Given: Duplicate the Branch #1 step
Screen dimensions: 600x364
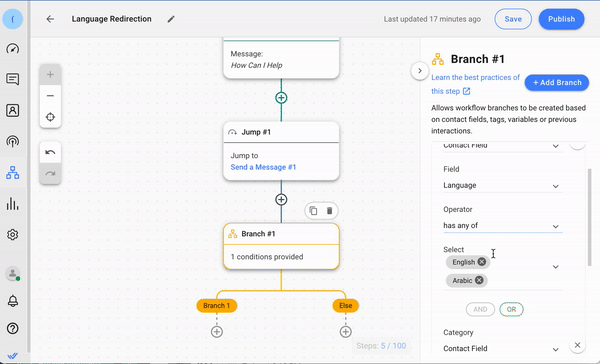Looking at the screenshot, I should click(x=313, y=211).
